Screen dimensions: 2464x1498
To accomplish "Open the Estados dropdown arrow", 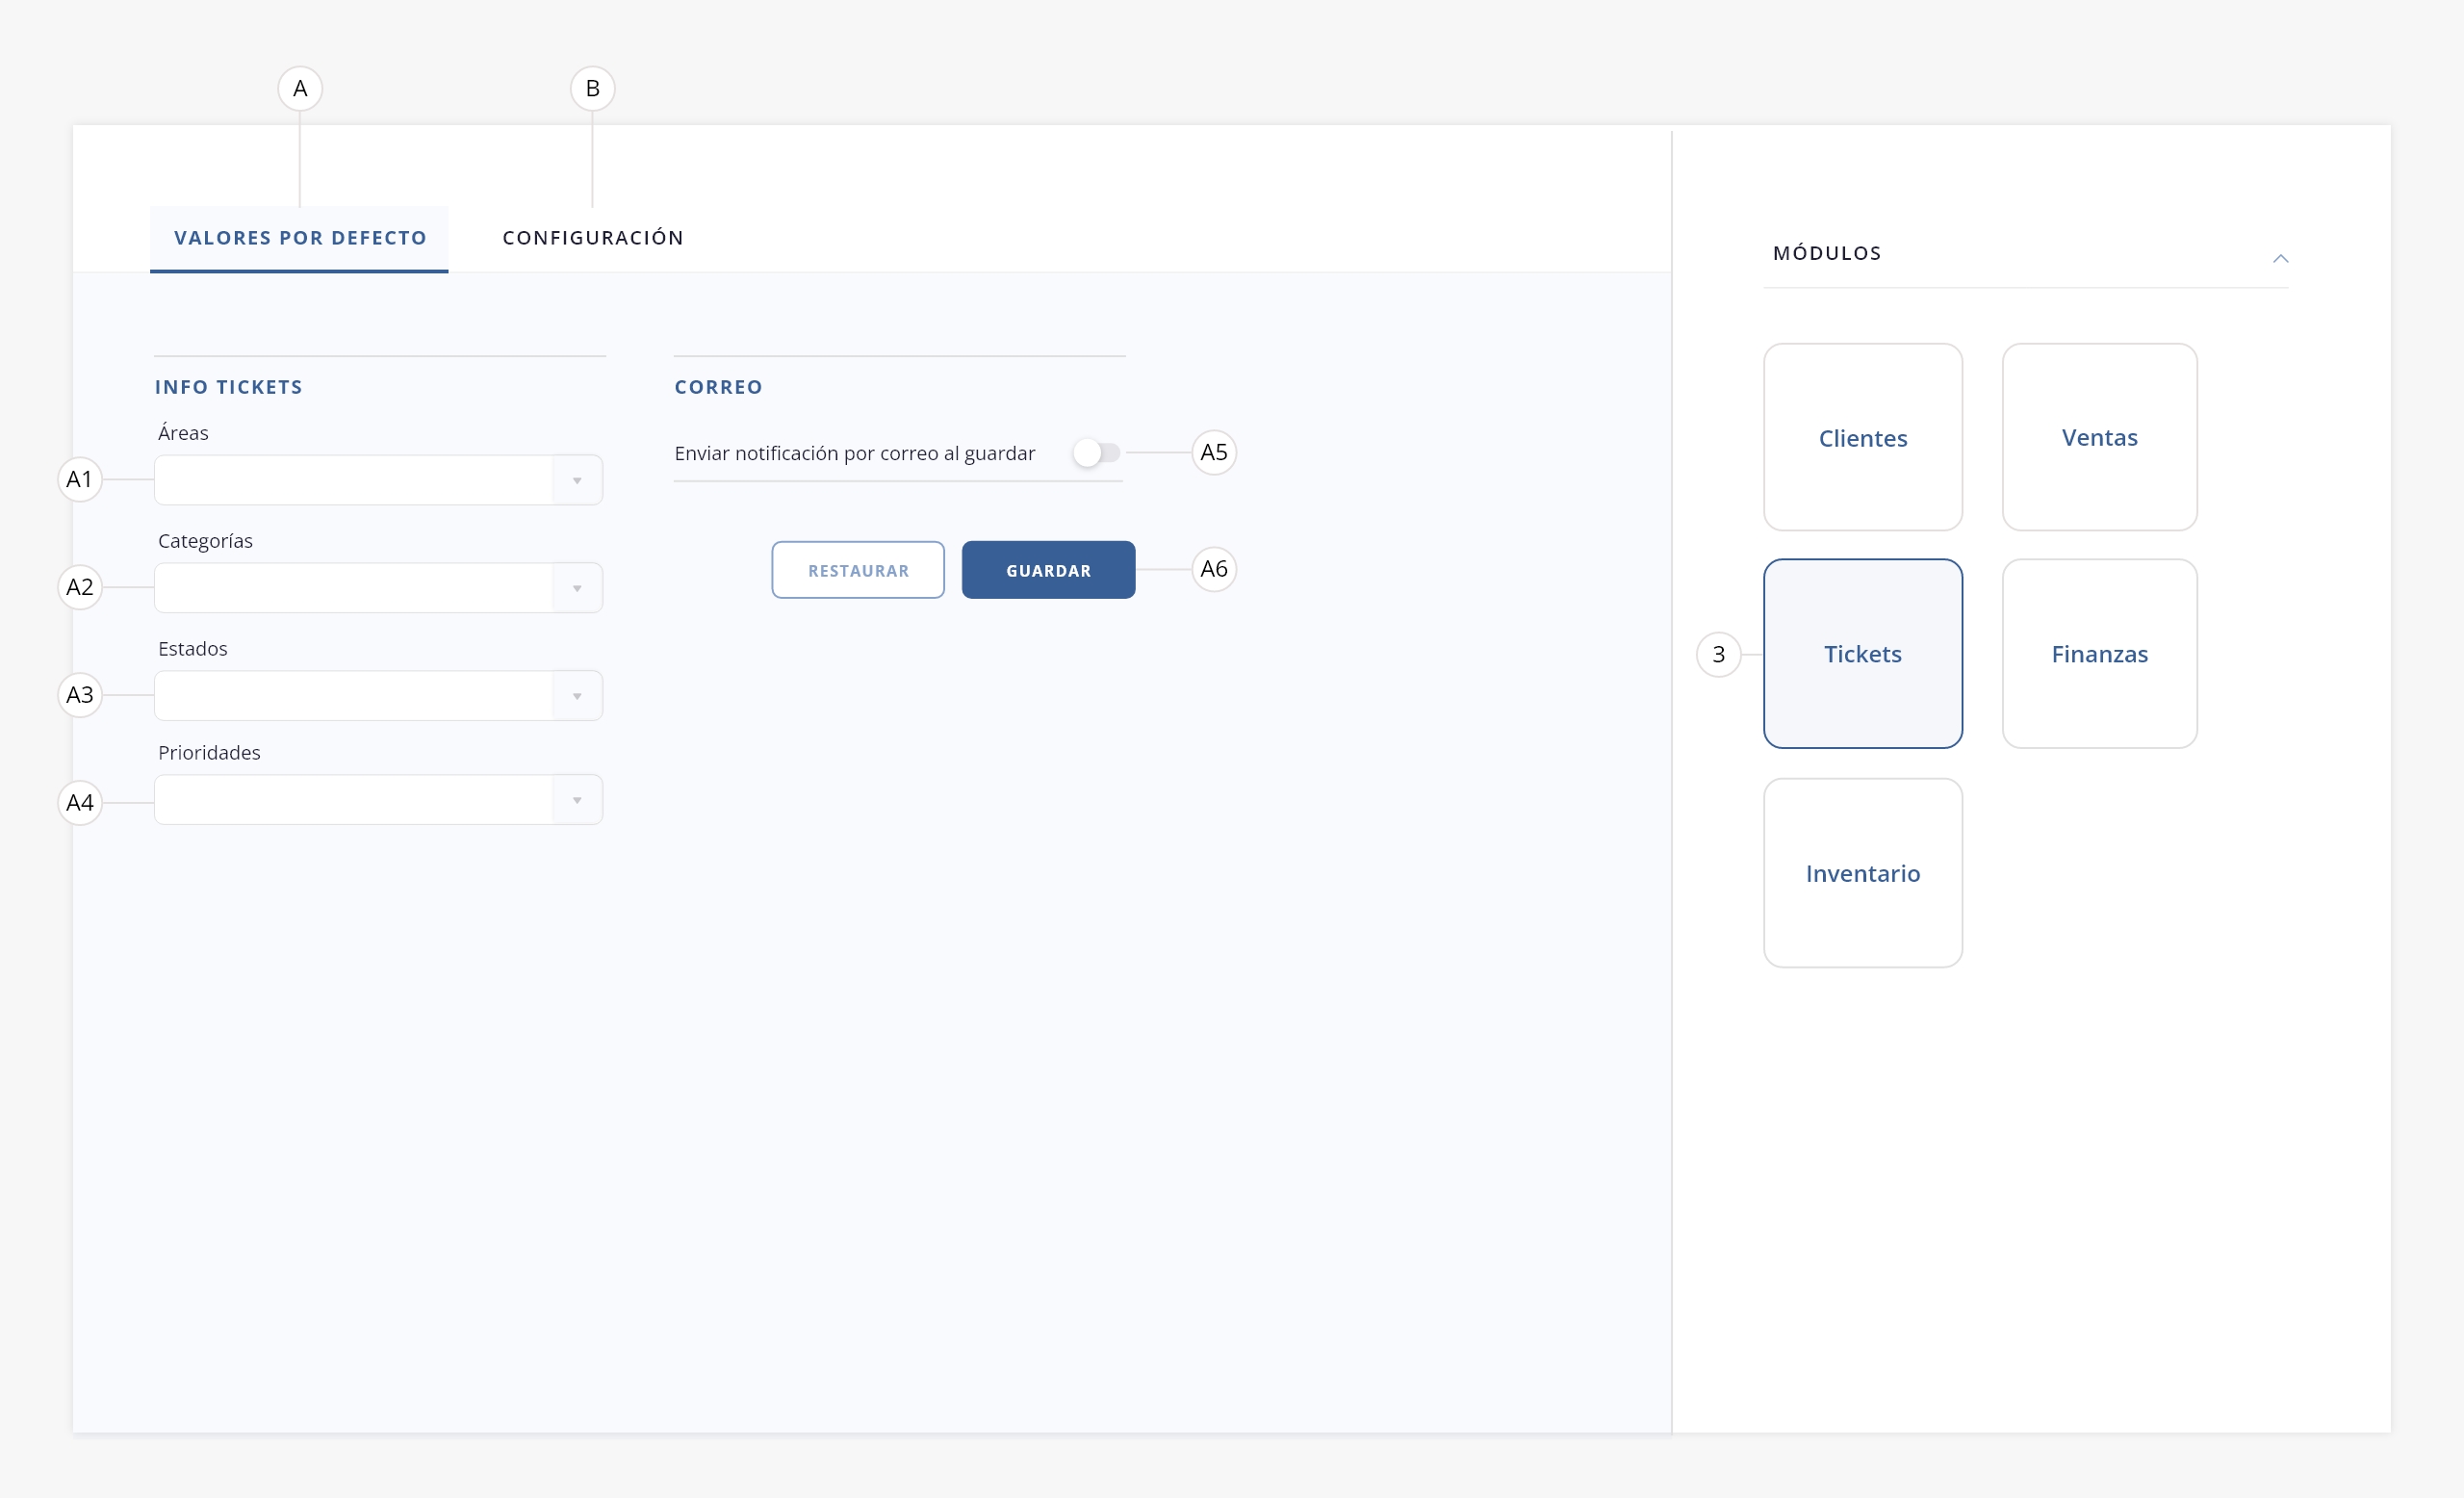I will point(577,696).
